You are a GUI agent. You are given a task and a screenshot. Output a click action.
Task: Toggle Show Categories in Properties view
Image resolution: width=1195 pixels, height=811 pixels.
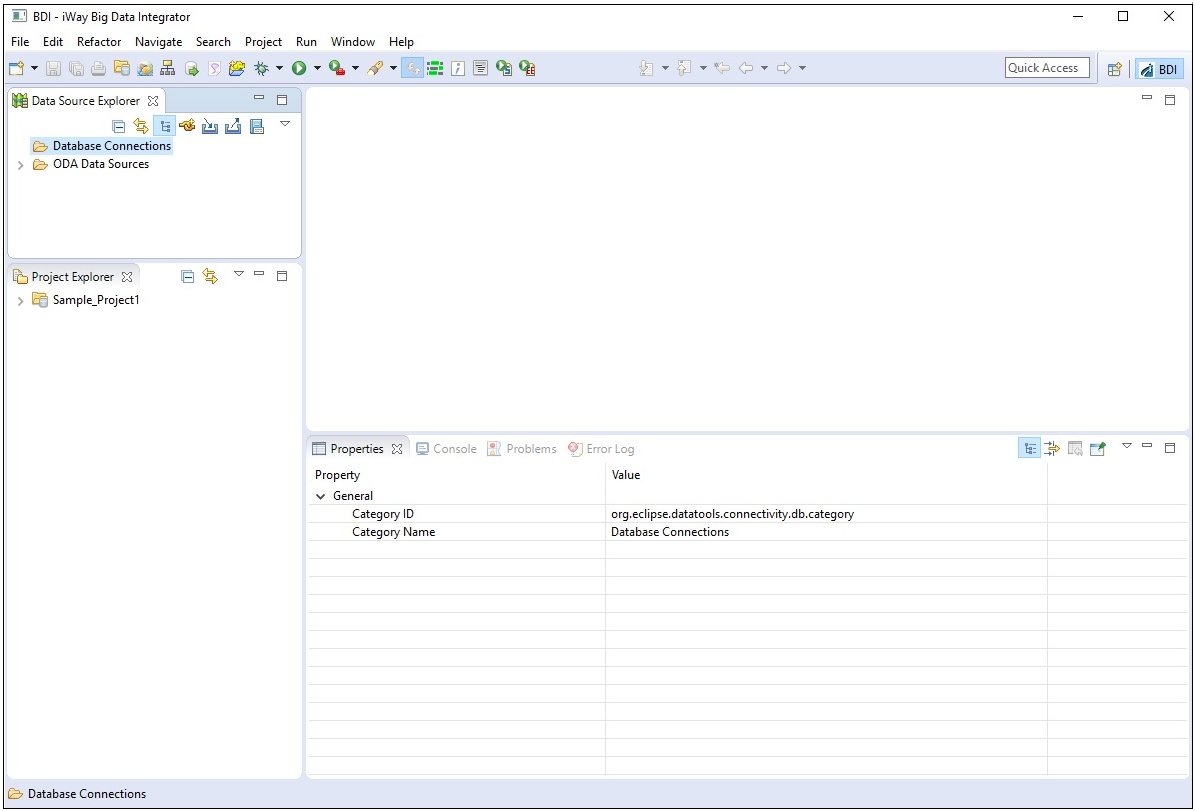tap(1029, 448)
